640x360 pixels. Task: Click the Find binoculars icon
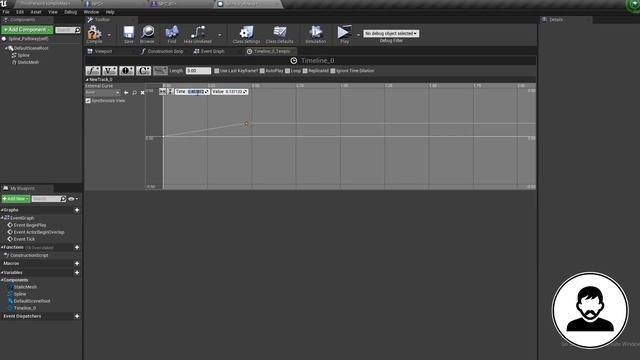click(x=172, y=34)
